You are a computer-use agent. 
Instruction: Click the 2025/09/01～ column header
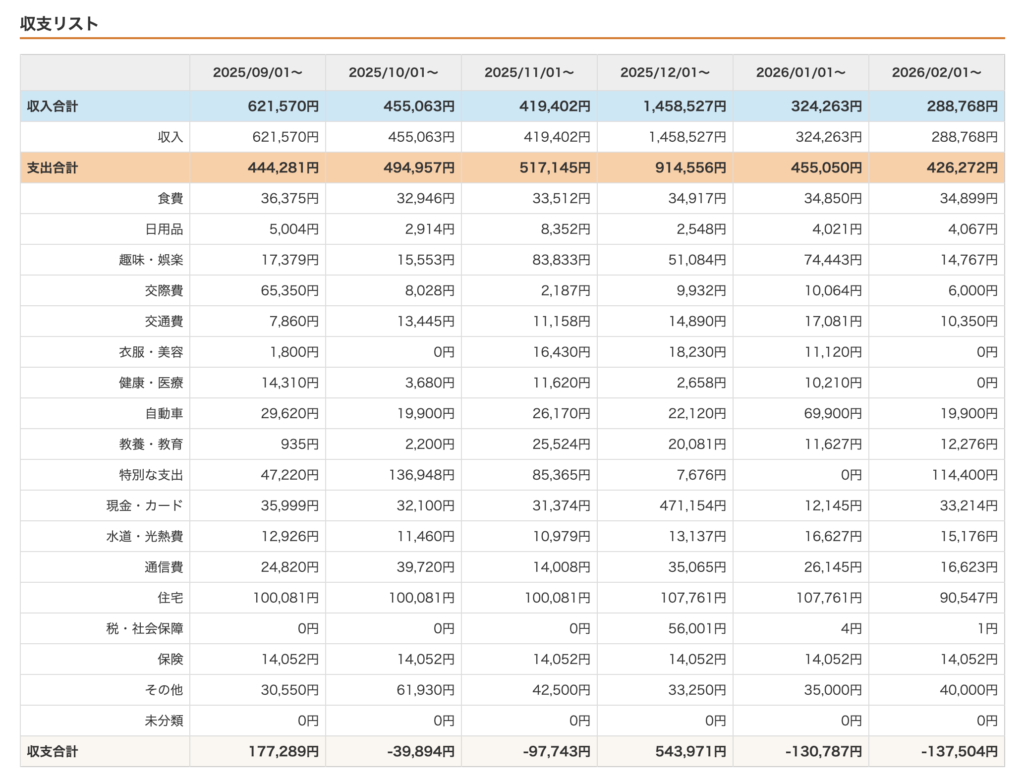tap(257, 72)
